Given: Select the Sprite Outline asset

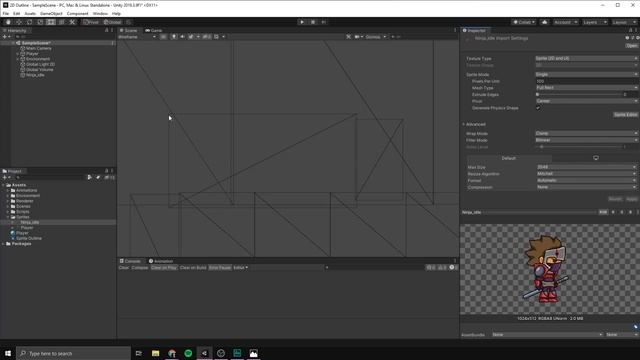Looking at the screenshot, I should (x=29, y=238).
